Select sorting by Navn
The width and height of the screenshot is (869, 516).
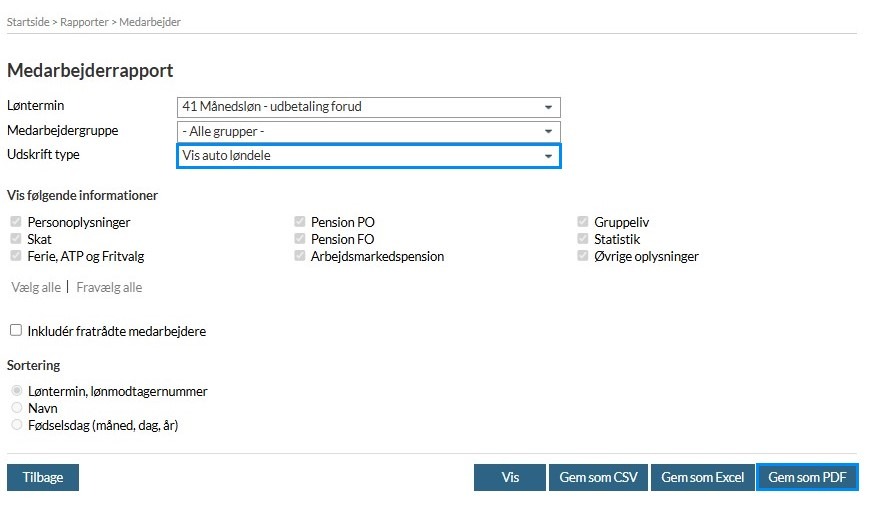[16, 408]
